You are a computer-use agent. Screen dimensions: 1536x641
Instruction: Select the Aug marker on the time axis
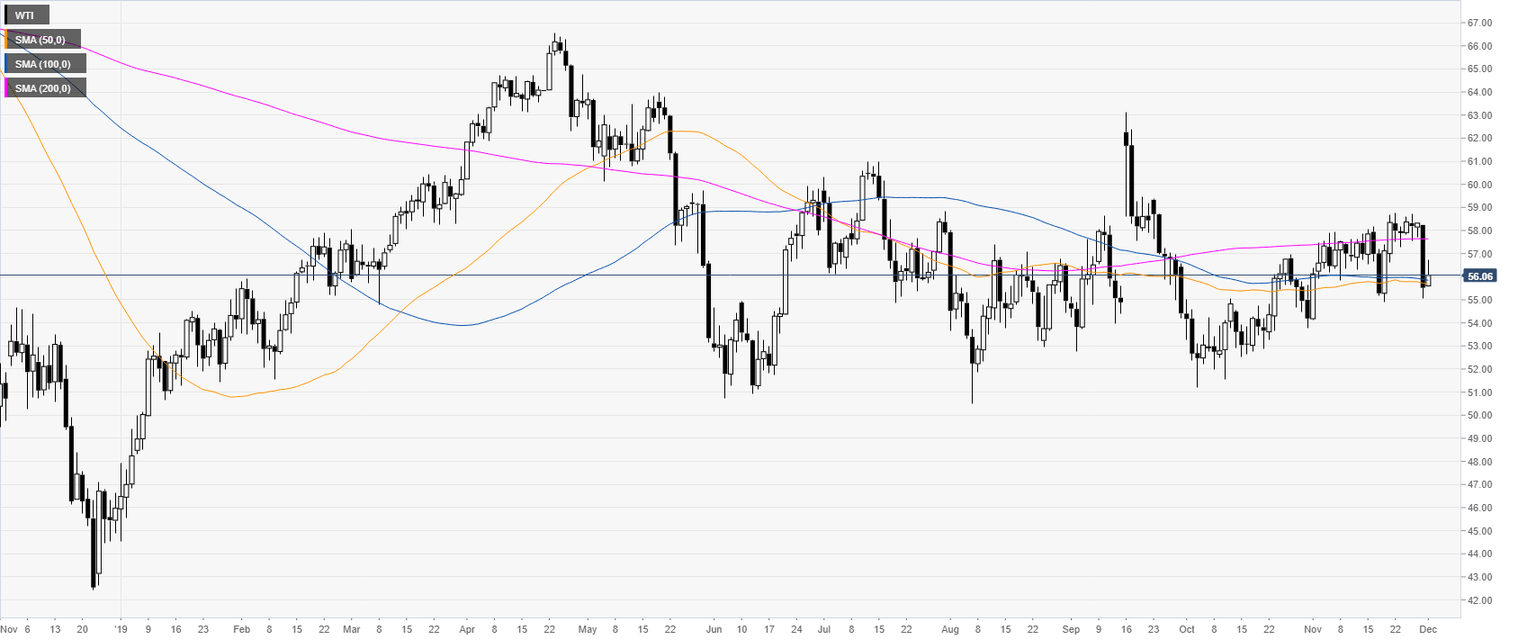click(949, 631)
